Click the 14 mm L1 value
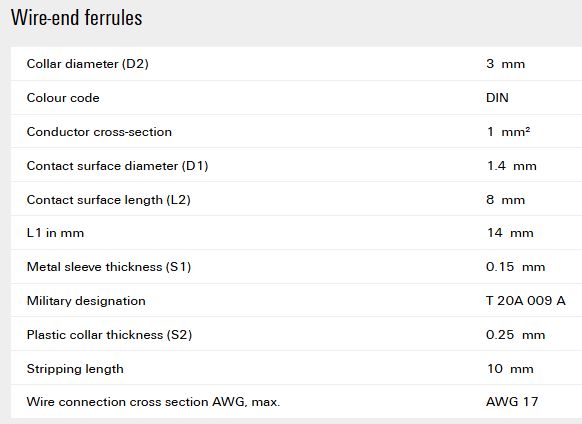 pos(510,233)
